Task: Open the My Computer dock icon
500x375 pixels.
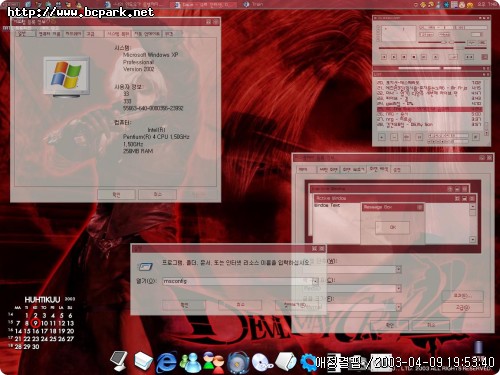Action: coord(118,360)
